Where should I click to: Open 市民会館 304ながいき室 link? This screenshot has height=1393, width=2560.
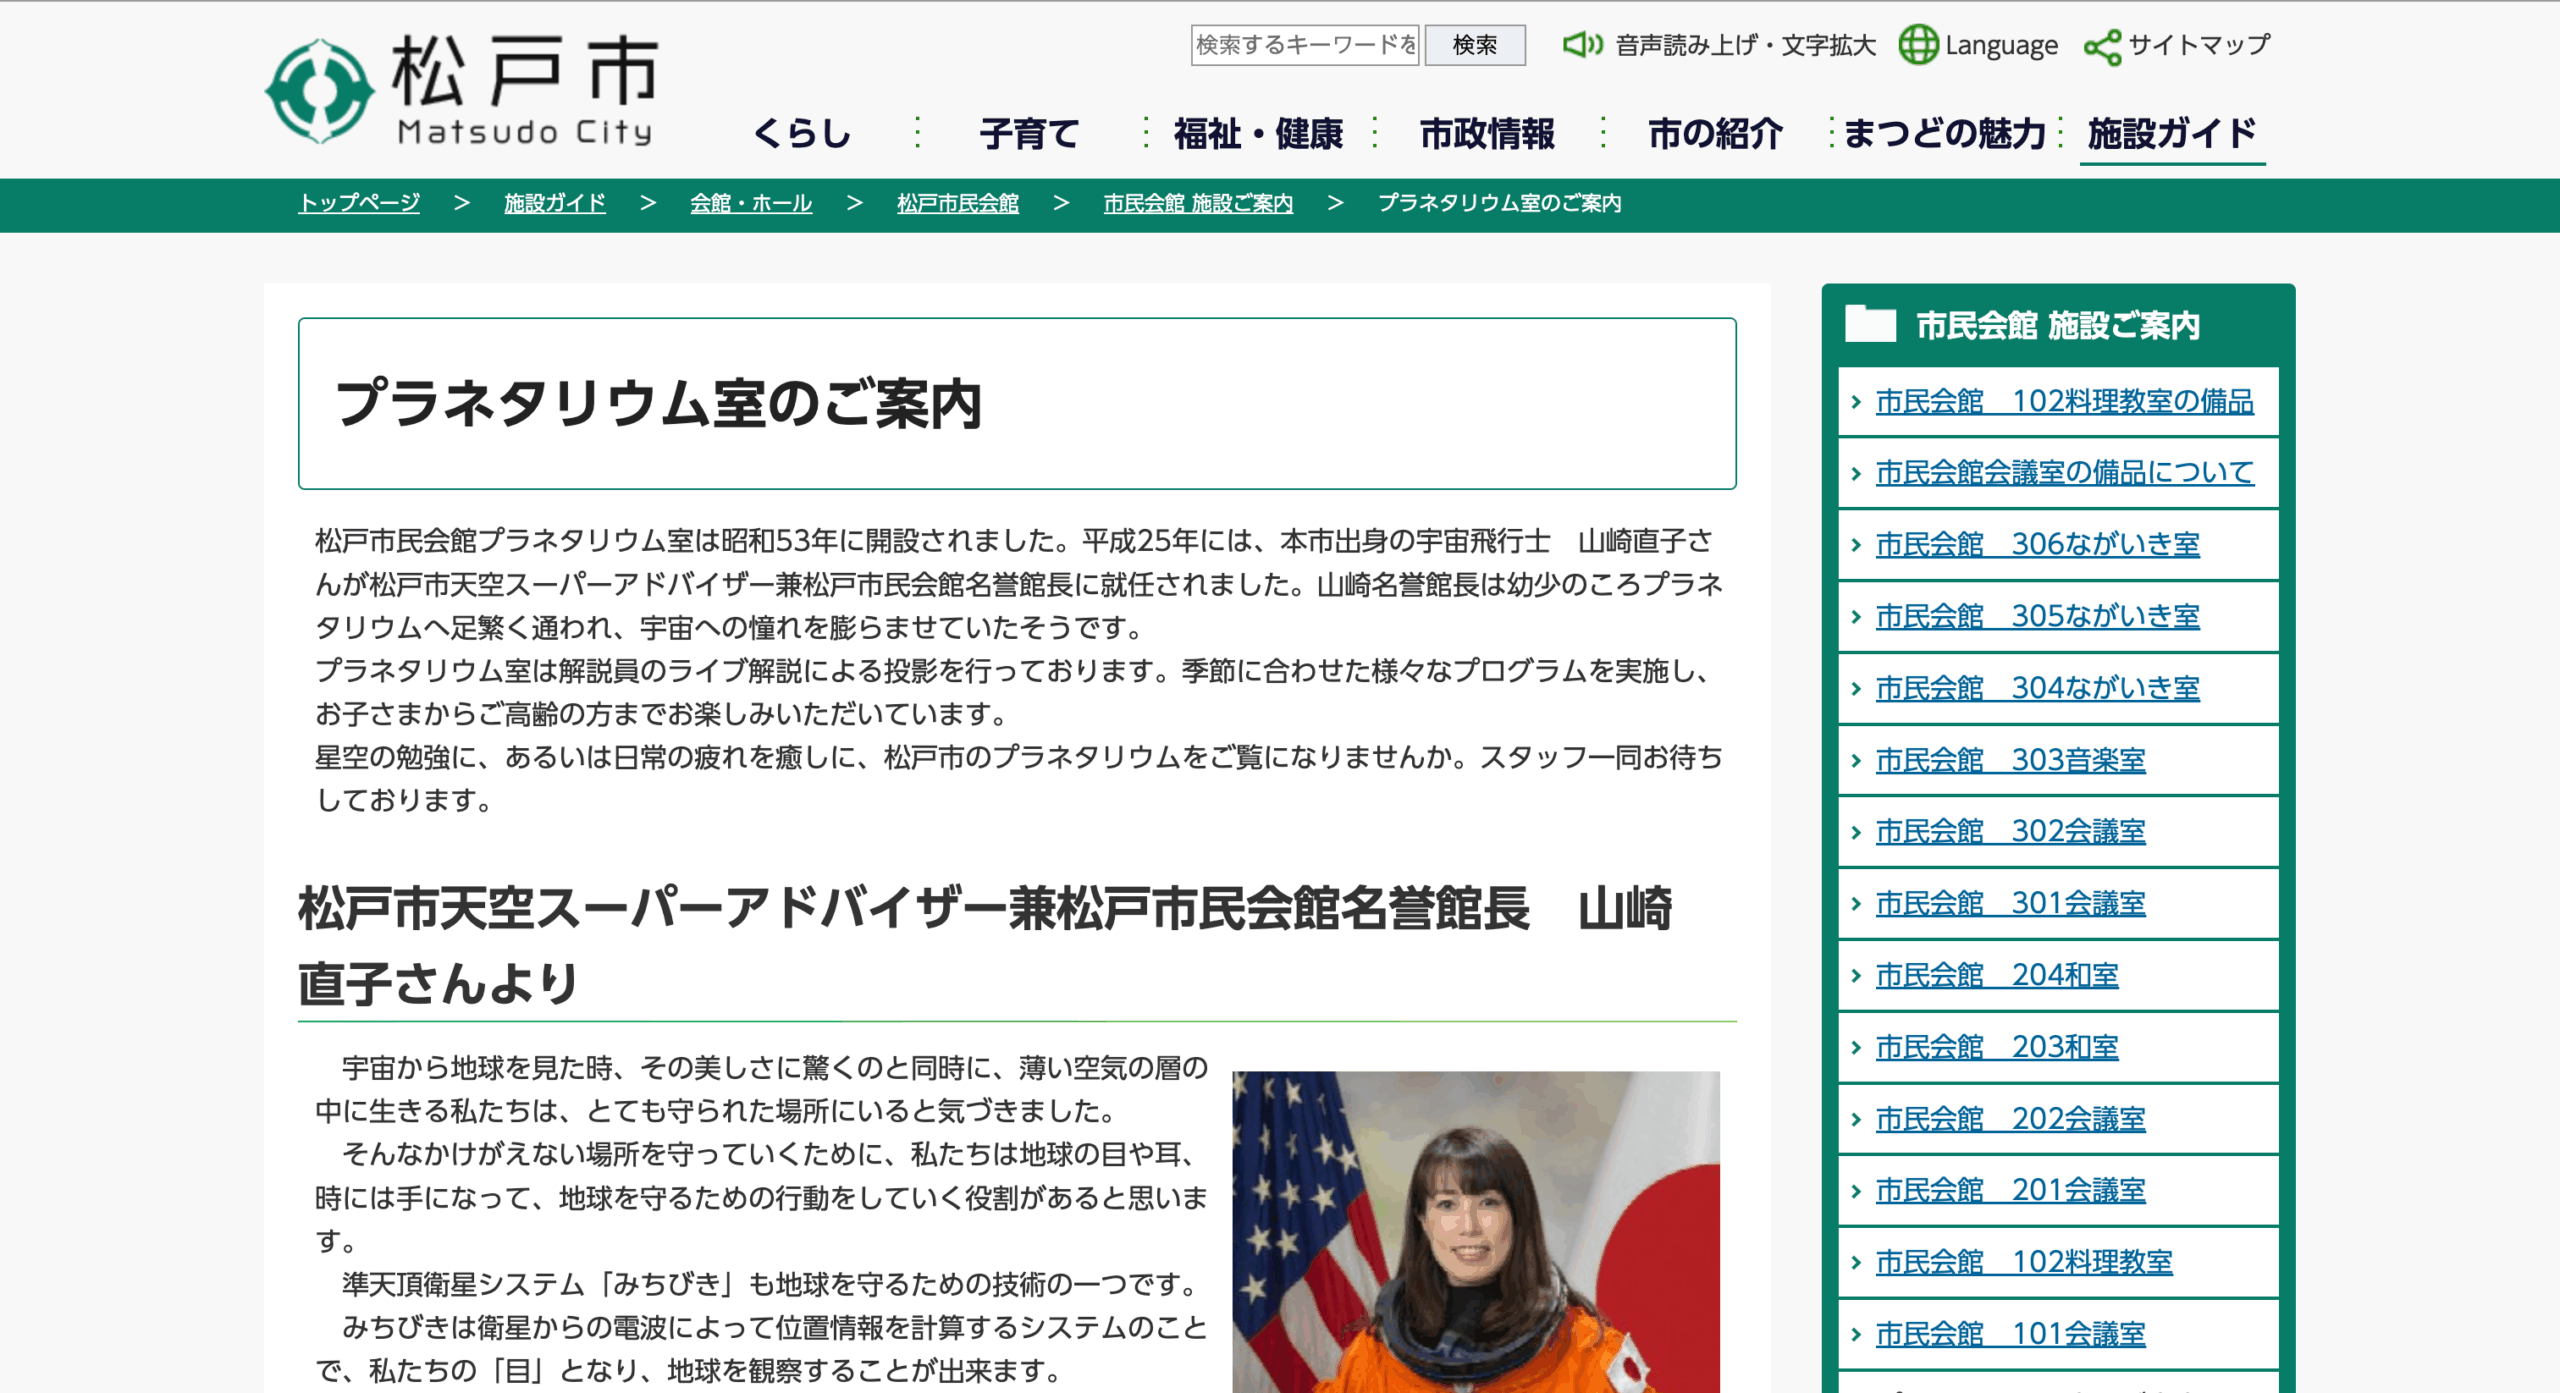point(2038,689)
